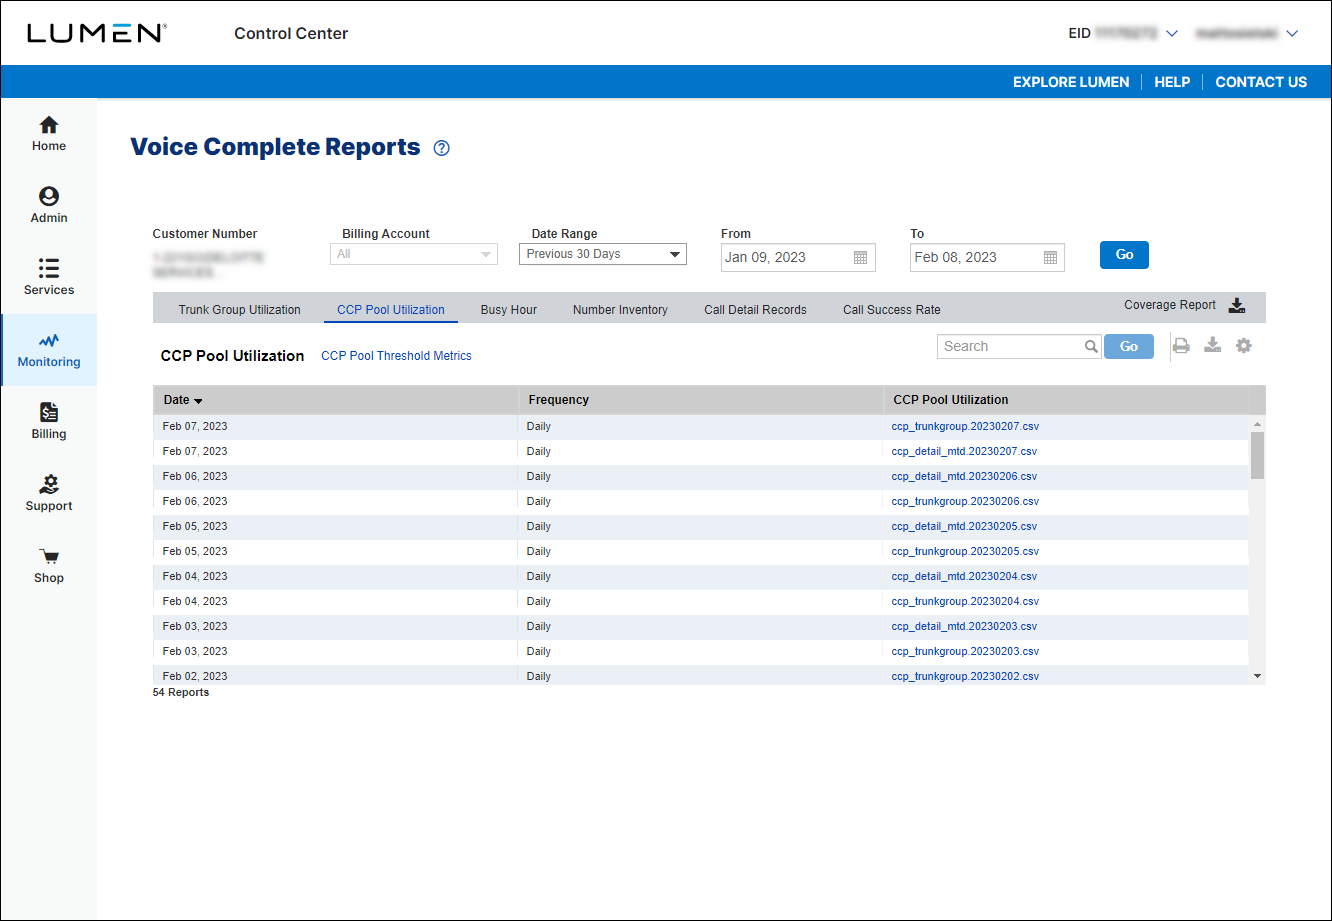Select the CCP Pool Utilization tab
Viewport: 1332px width, 921px height.
point(391,310)
